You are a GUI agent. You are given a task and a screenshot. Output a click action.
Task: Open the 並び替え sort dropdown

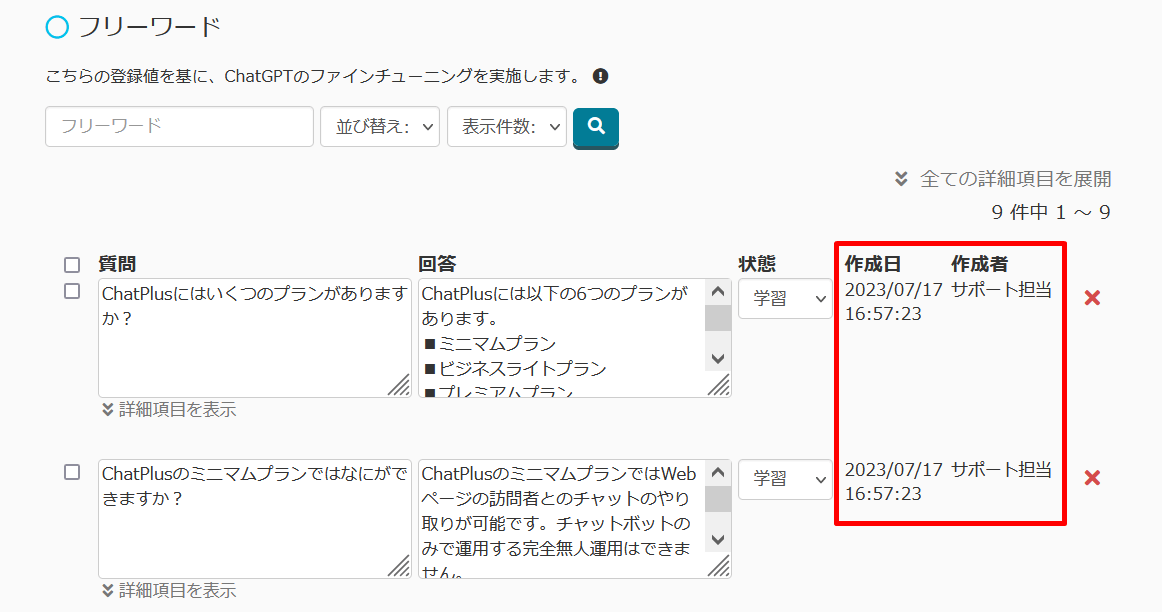[380, 127]
